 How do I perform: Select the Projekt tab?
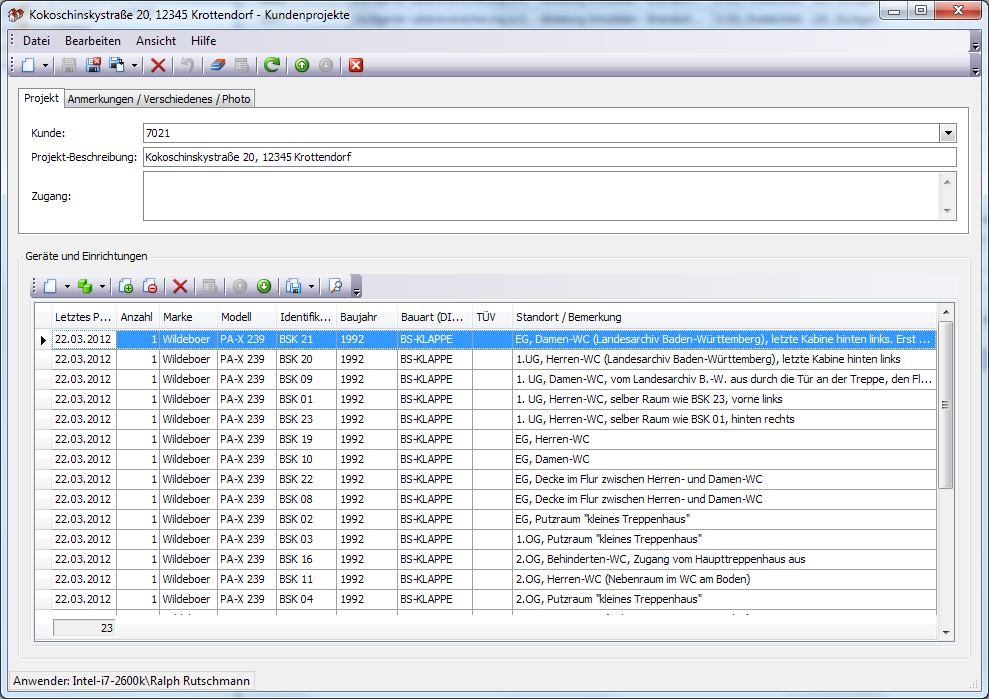41,98
